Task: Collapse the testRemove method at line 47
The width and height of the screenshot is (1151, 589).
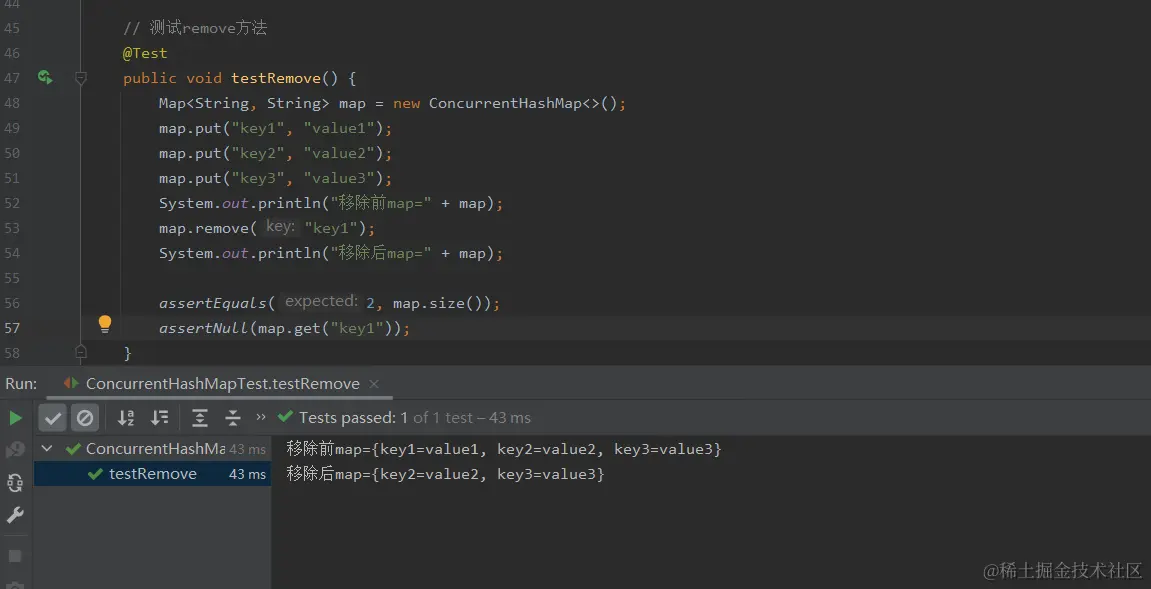Action: coord(81,77)
